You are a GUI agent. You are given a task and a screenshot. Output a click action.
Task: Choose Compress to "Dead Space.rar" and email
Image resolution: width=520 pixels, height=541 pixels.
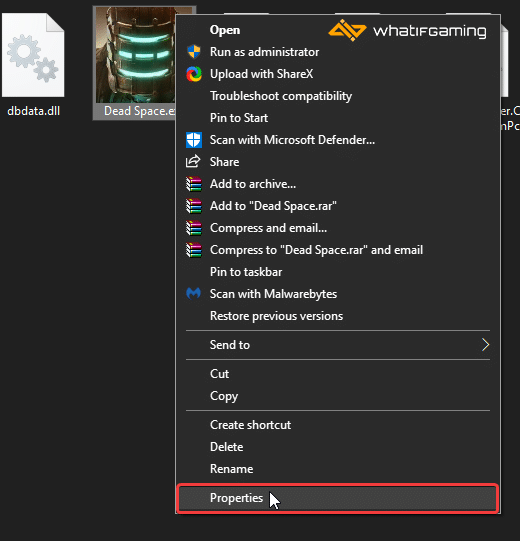pyautogui.click(x=338, y=250)
